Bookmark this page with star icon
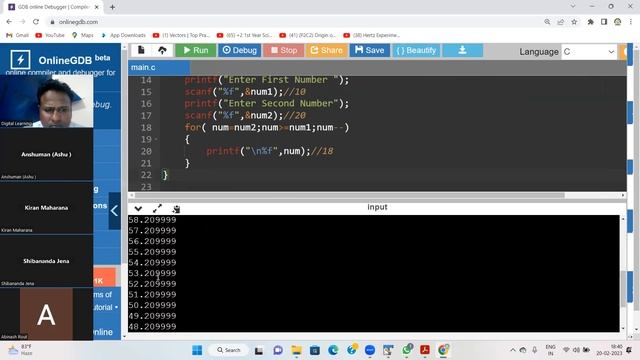 [x=574, y=22]
